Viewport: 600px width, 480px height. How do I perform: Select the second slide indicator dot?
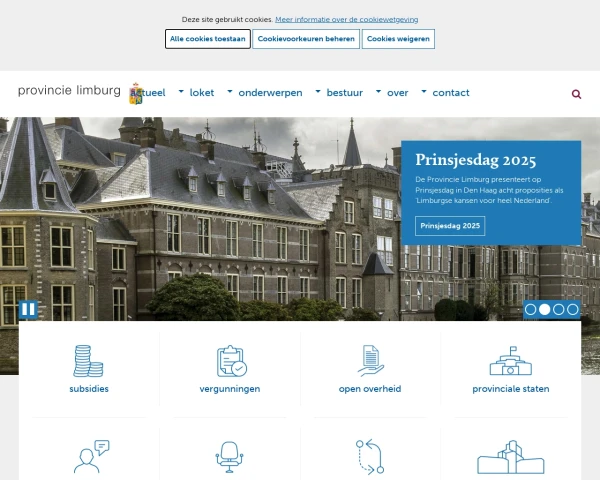(545, 309)
